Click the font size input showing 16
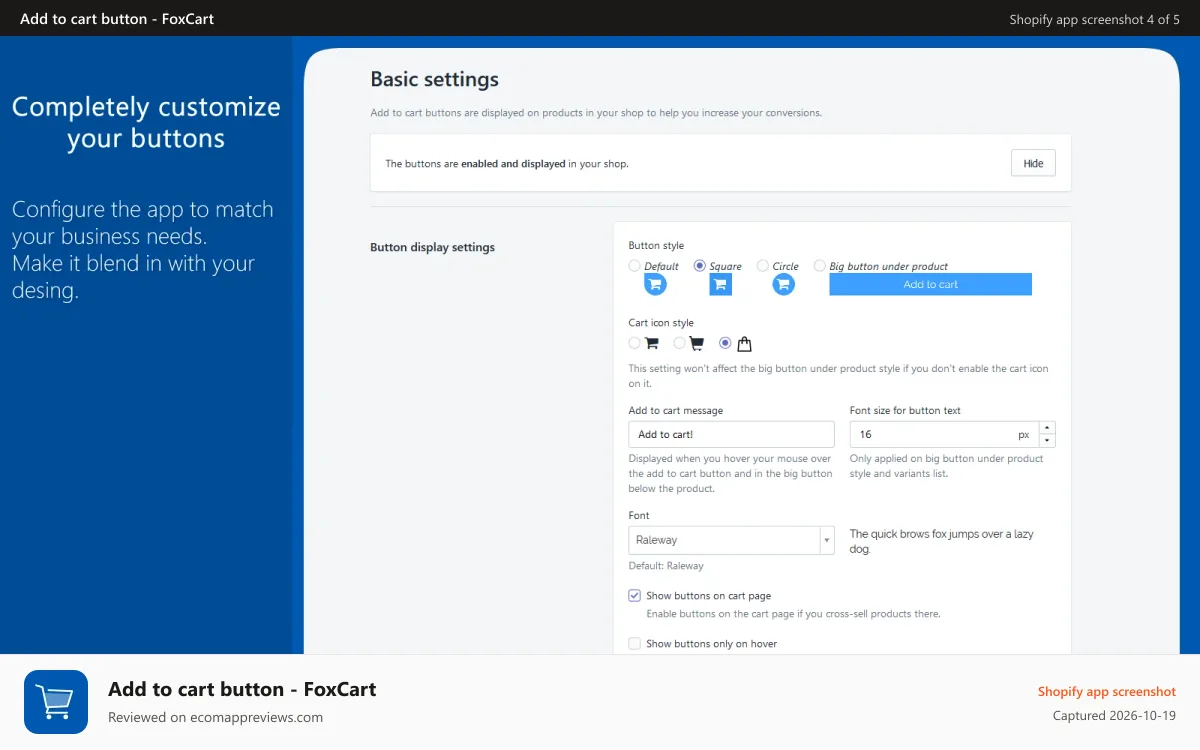 click(944, 434)
